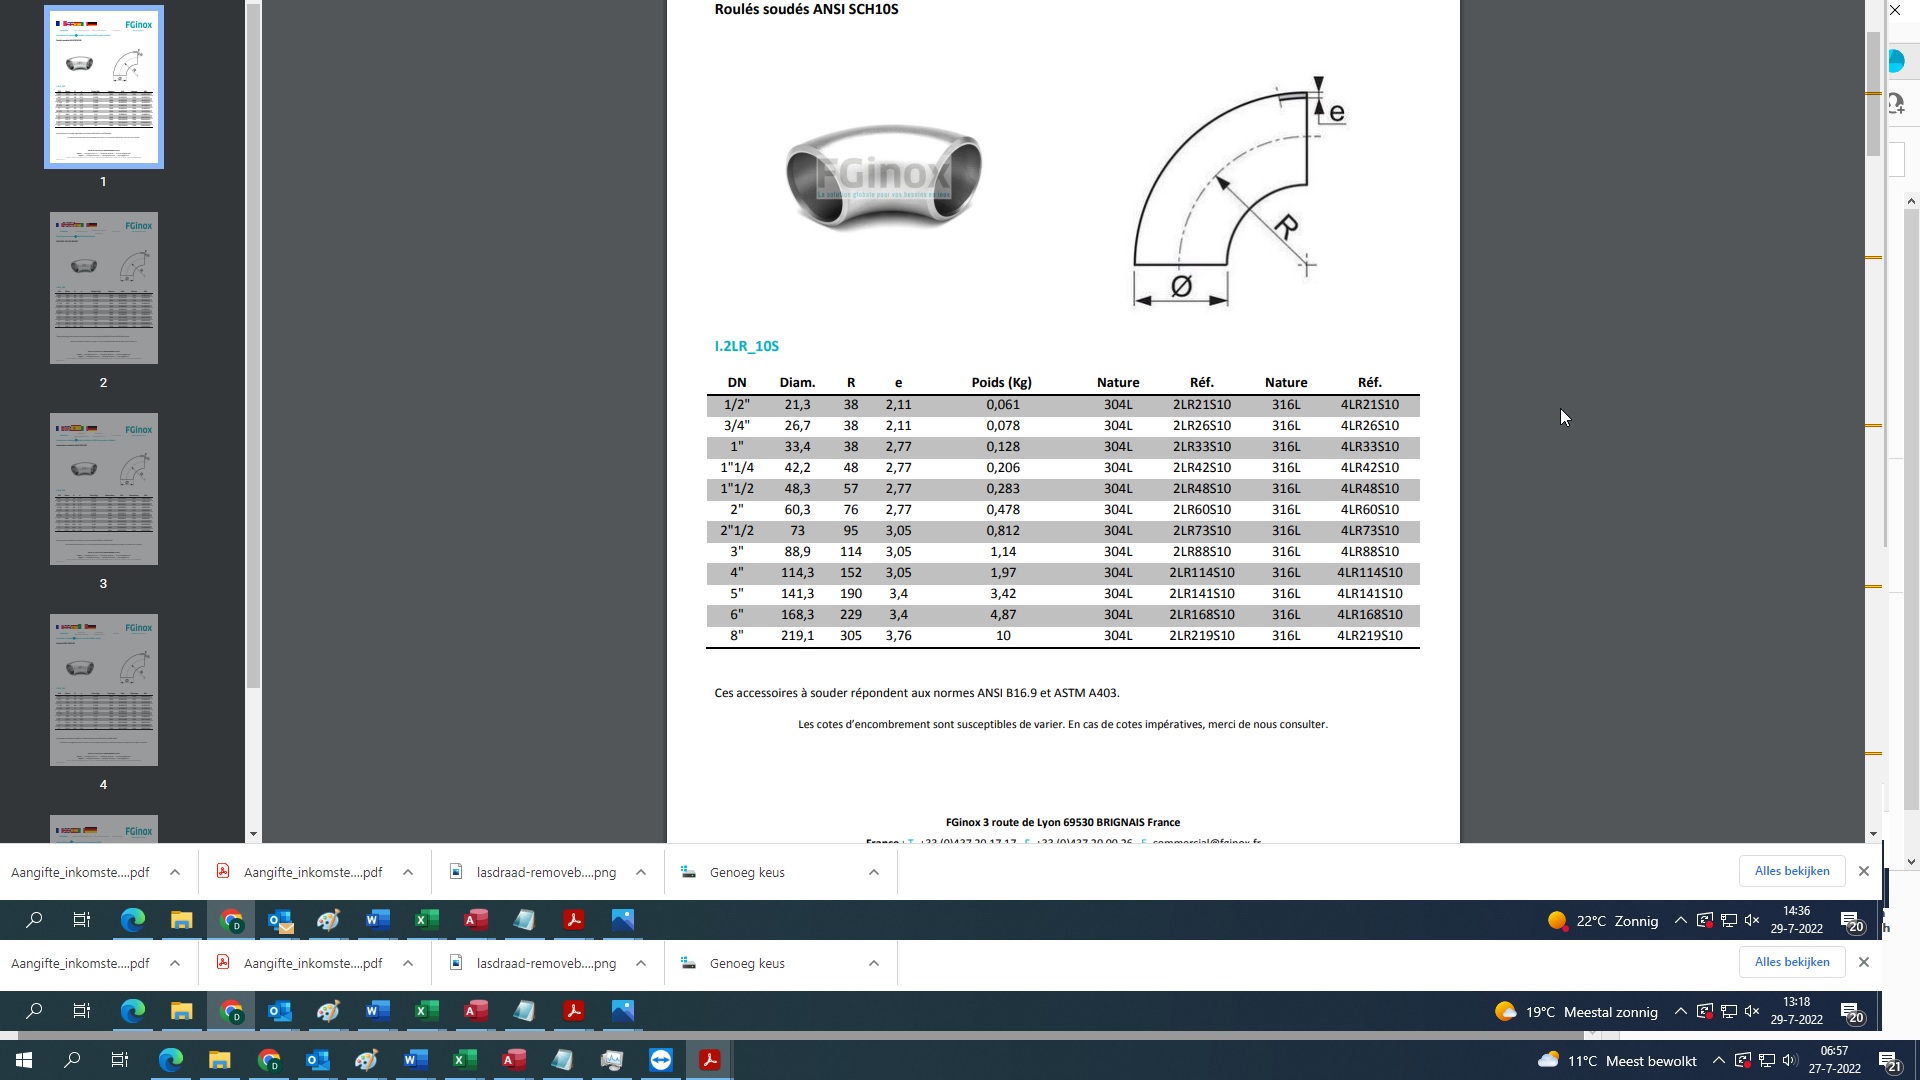
Task: Show hidden tray icons next to Meest bewolkt
Action: pos(1719,1061)
